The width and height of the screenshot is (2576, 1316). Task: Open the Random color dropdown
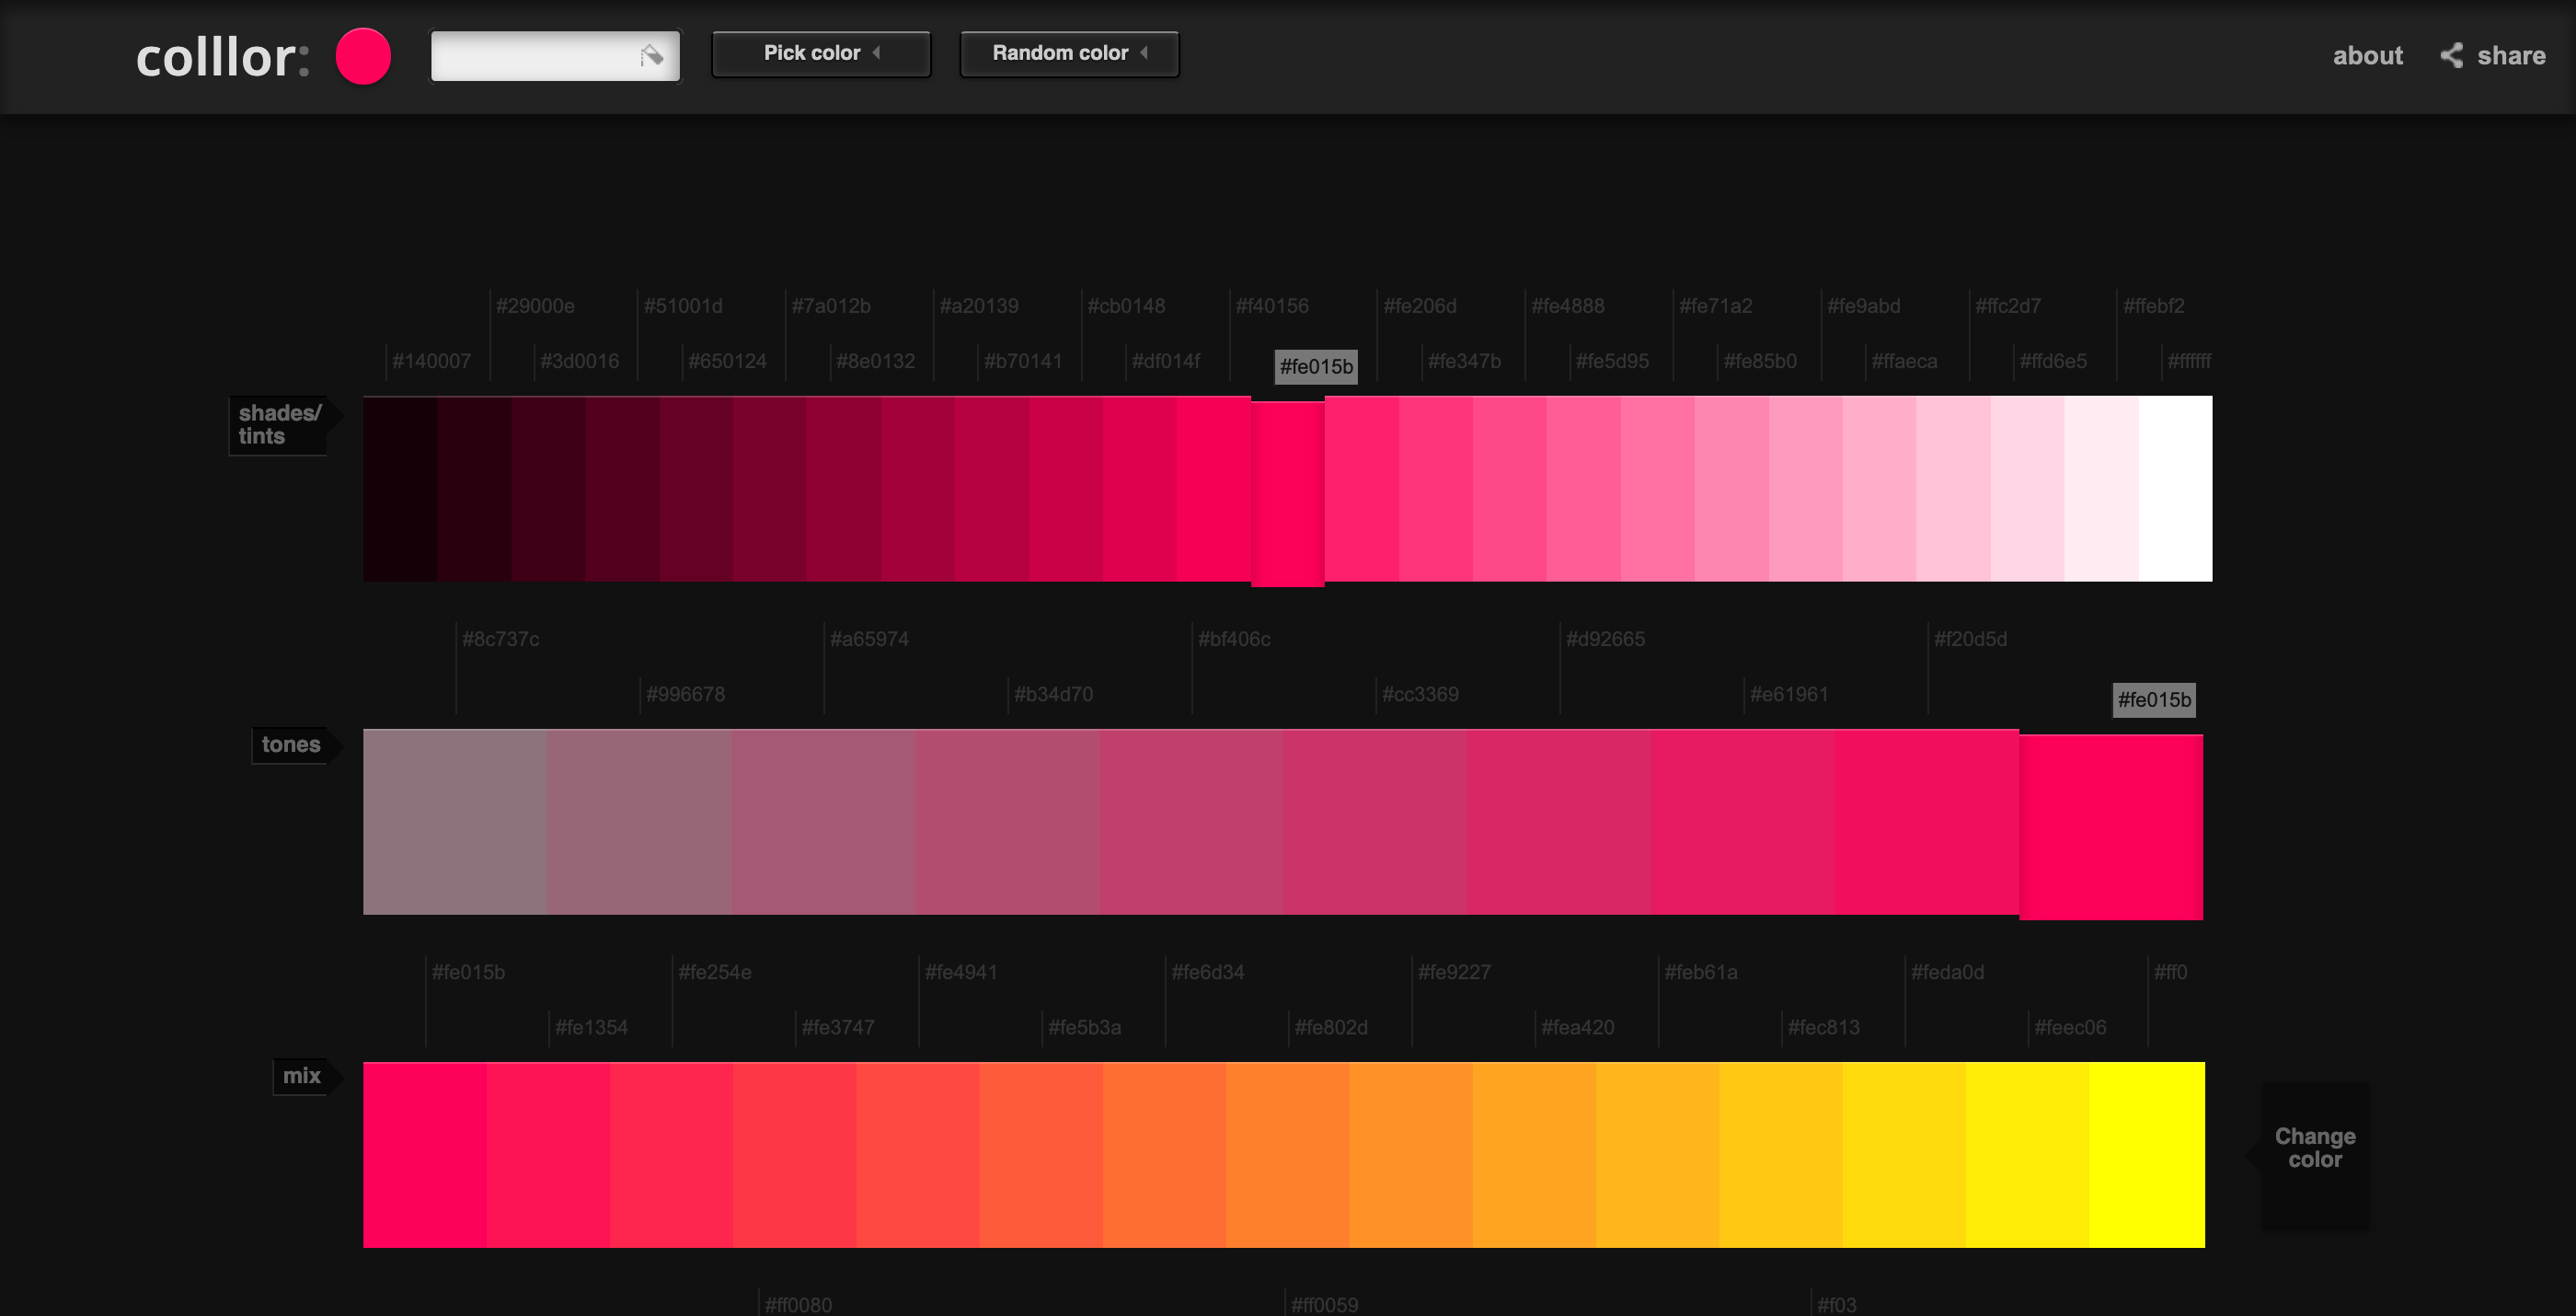[x=1069, y=53]
